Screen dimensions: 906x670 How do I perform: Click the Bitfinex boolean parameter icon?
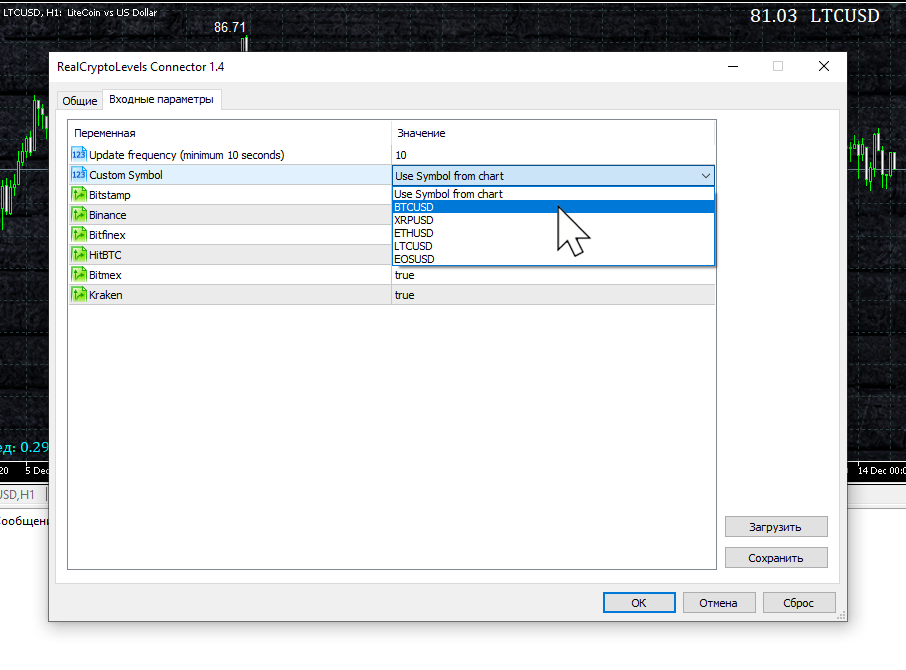point(79,234)
